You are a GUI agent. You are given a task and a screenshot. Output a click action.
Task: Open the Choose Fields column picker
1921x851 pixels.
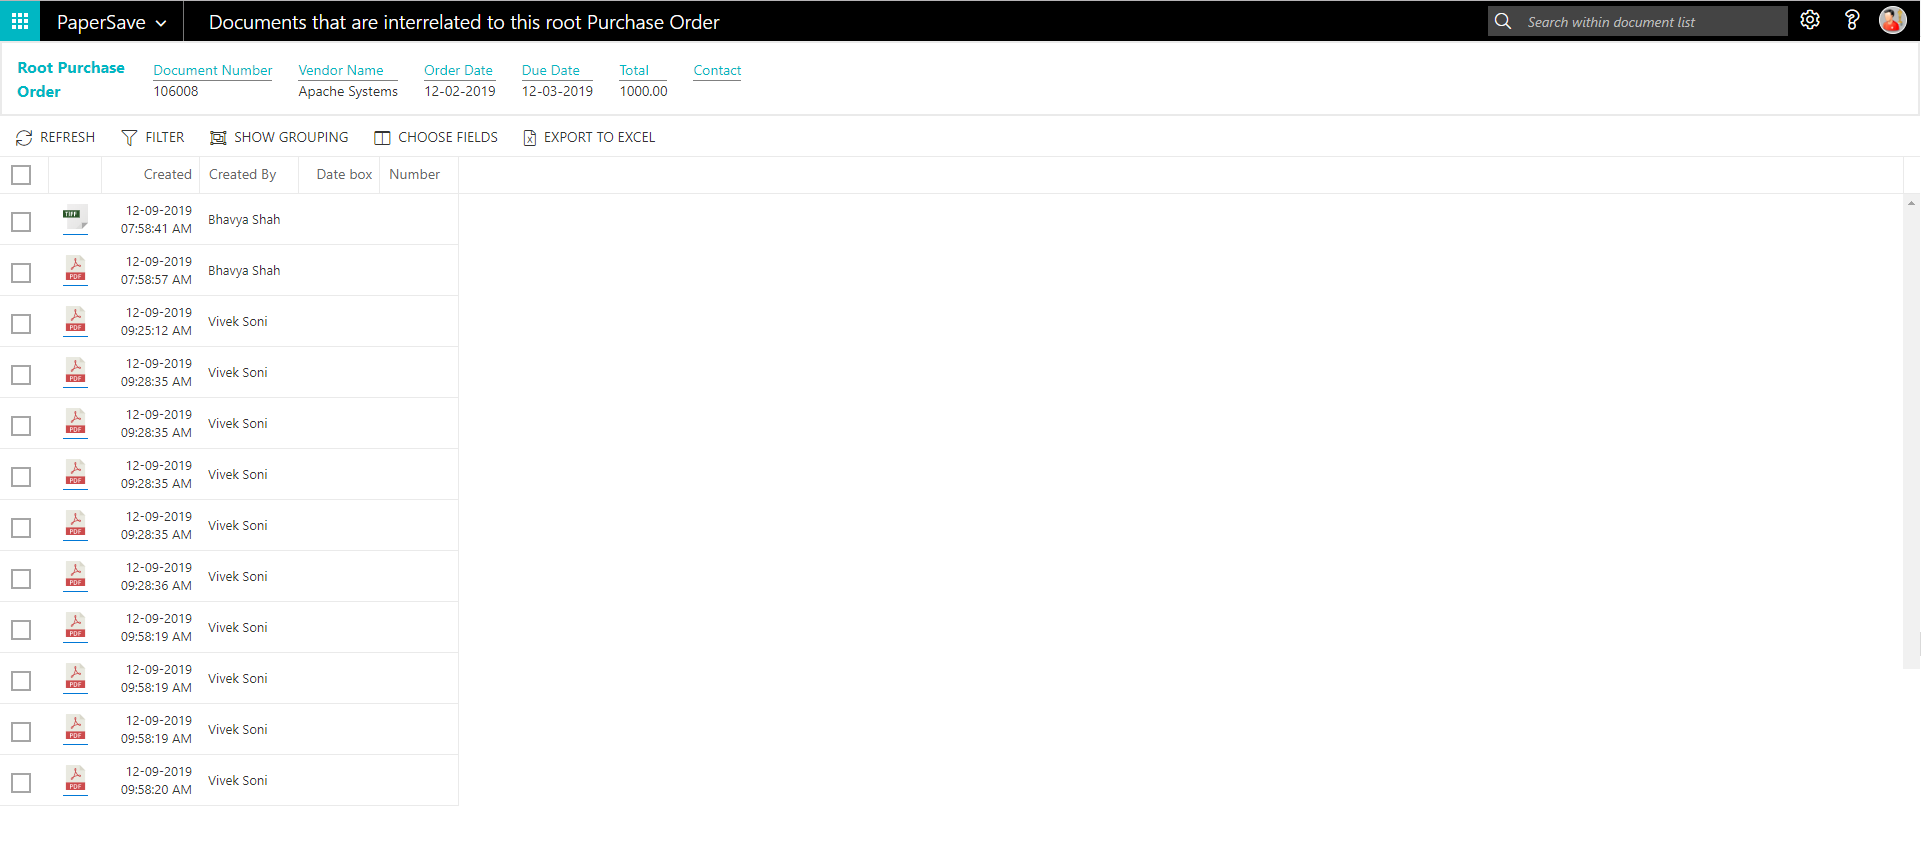click(x=436, y=137)
